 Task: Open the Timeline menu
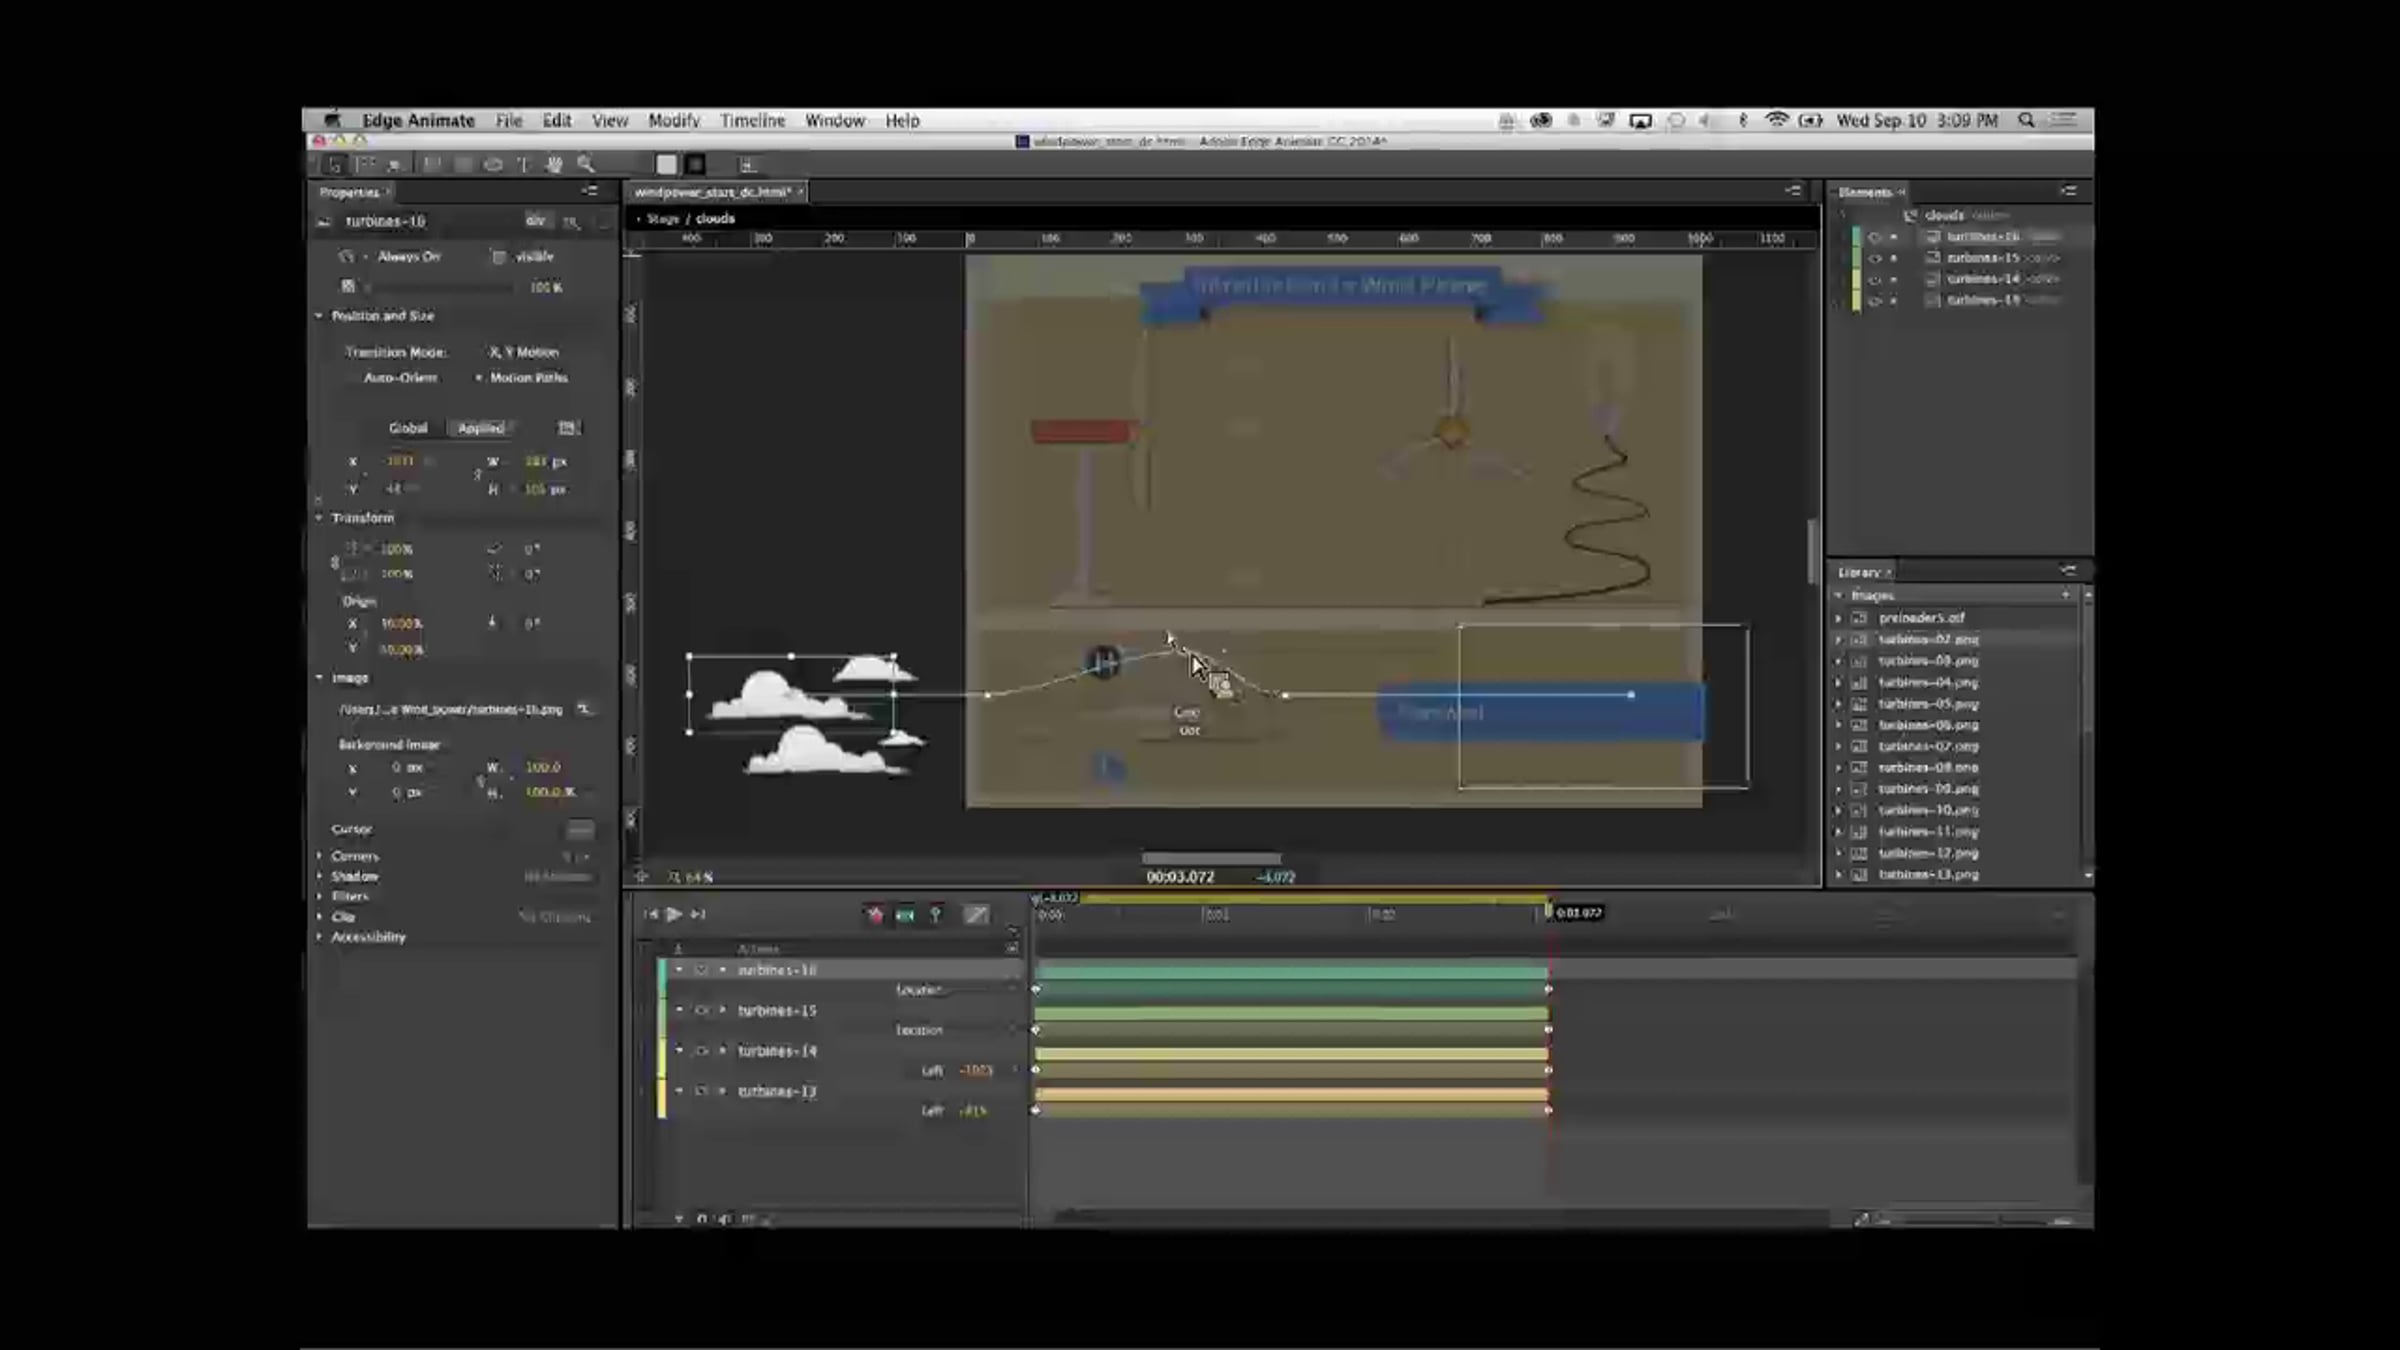[752, 120]
